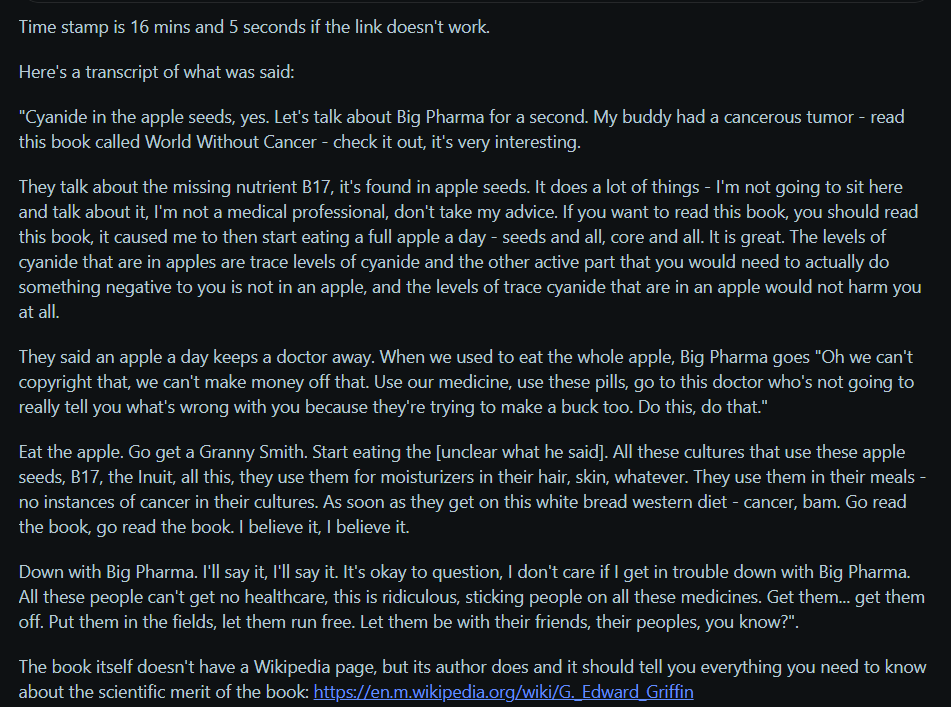The height and width of the screenshot is (707, 951).
Task: Click the words 'missing nutrient B17'
Action: (251, 187)
